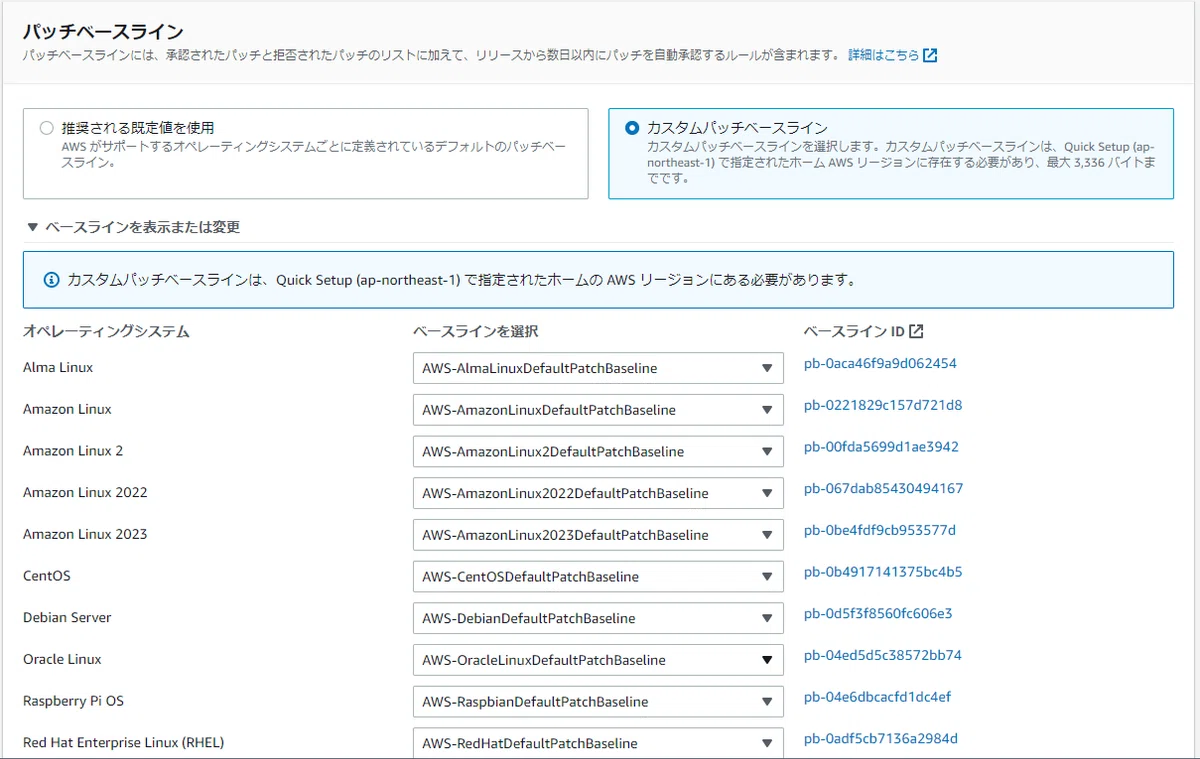This screenshot has height=759, width=1200.
Task: Open baseline ID pb-0be4fdf9cb953577d
Action: (x=880, y=530)
